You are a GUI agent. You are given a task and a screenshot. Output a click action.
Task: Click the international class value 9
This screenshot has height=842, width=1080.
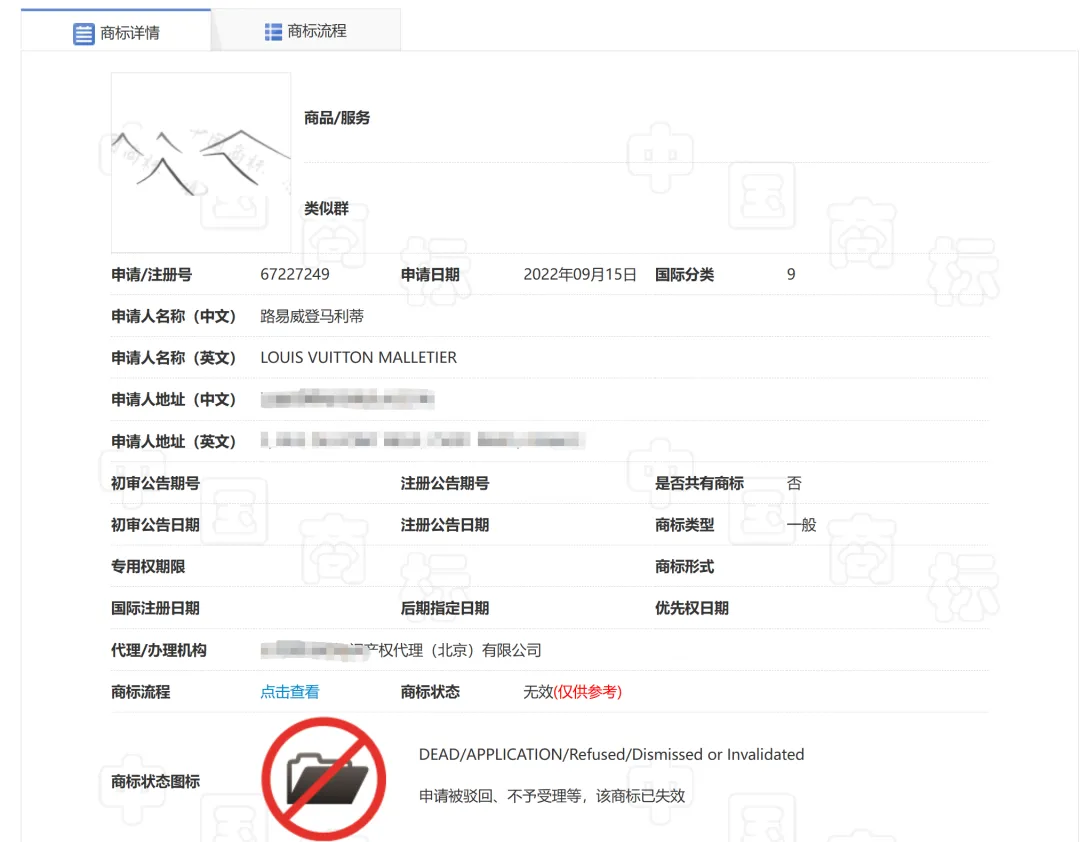pyautogui.click(x=791, y=274)
